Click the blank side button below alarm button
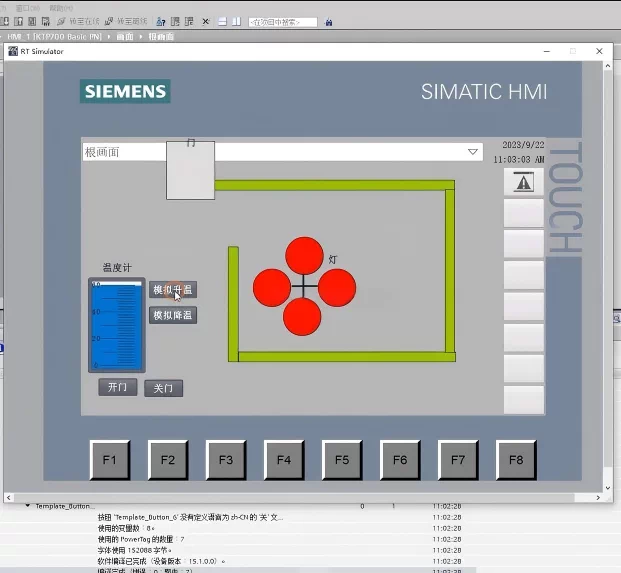 523,213
